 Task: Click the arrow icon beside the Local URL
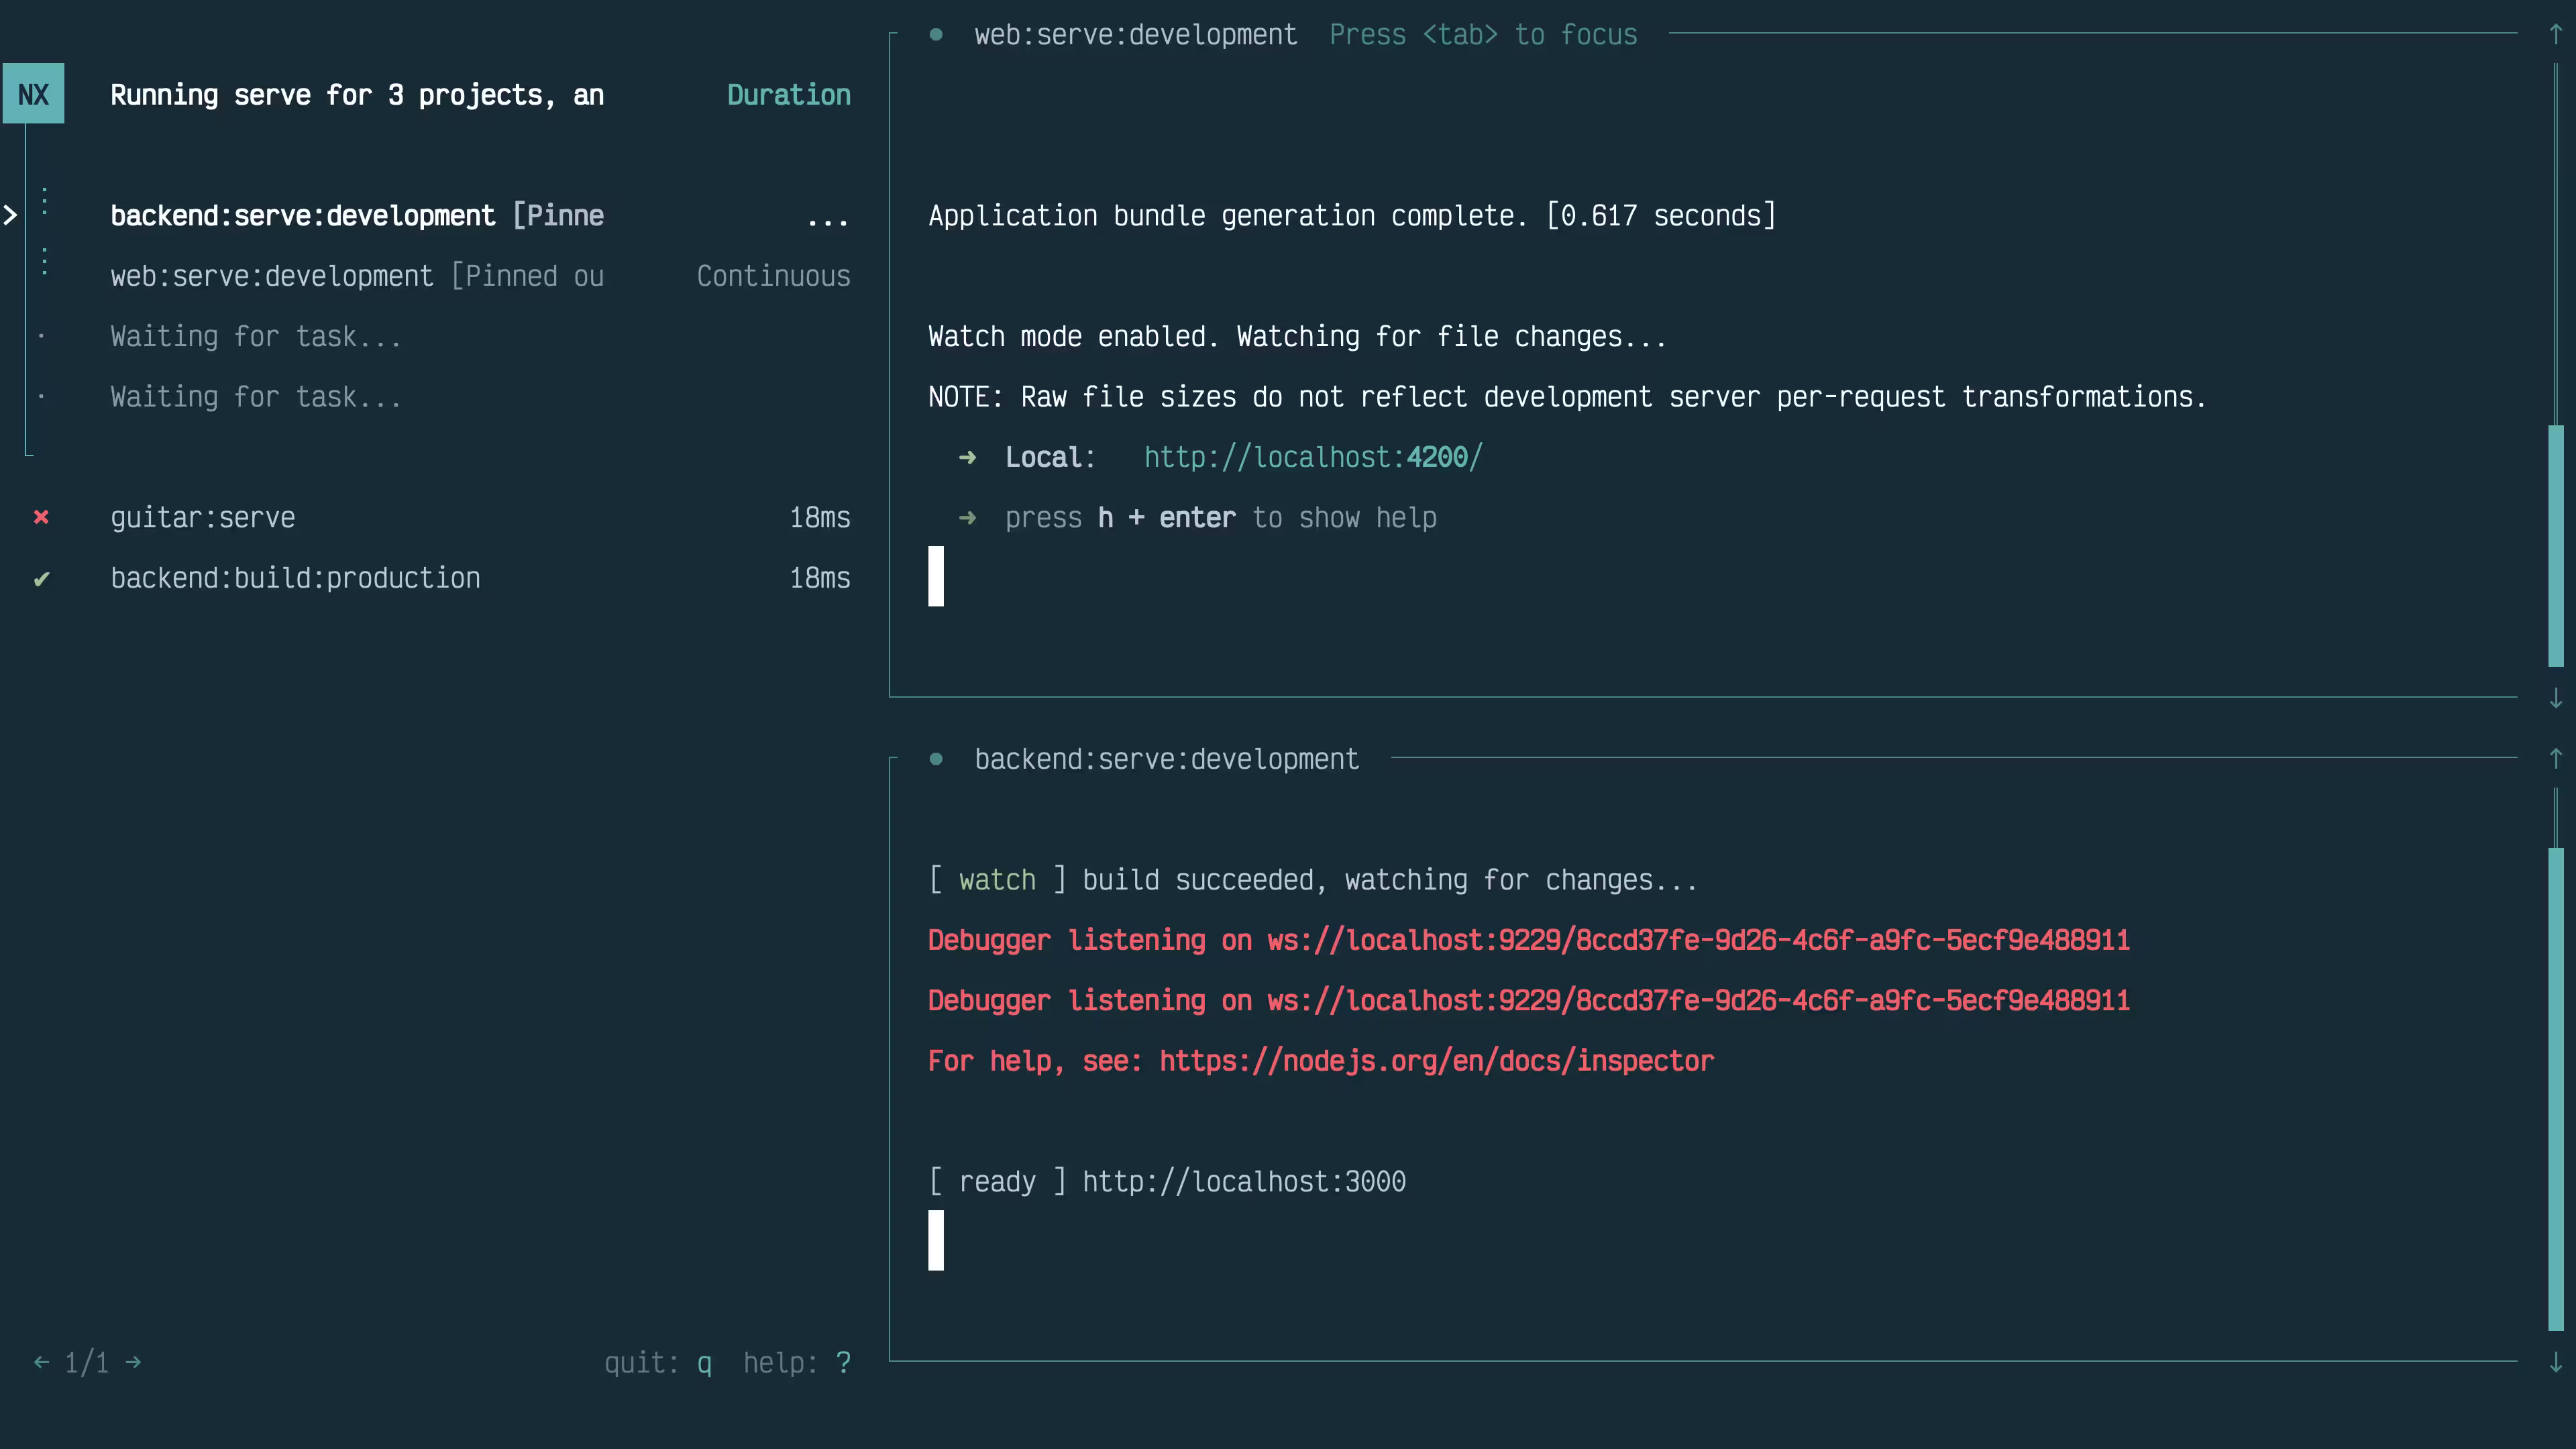point(969,457)
